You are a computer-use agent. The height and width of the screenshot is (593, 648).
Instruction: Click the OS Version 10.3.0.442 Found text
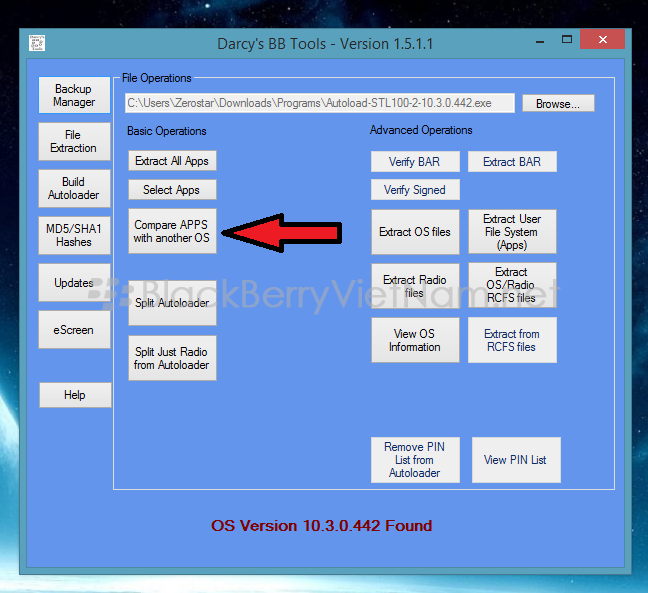(322, 526)
